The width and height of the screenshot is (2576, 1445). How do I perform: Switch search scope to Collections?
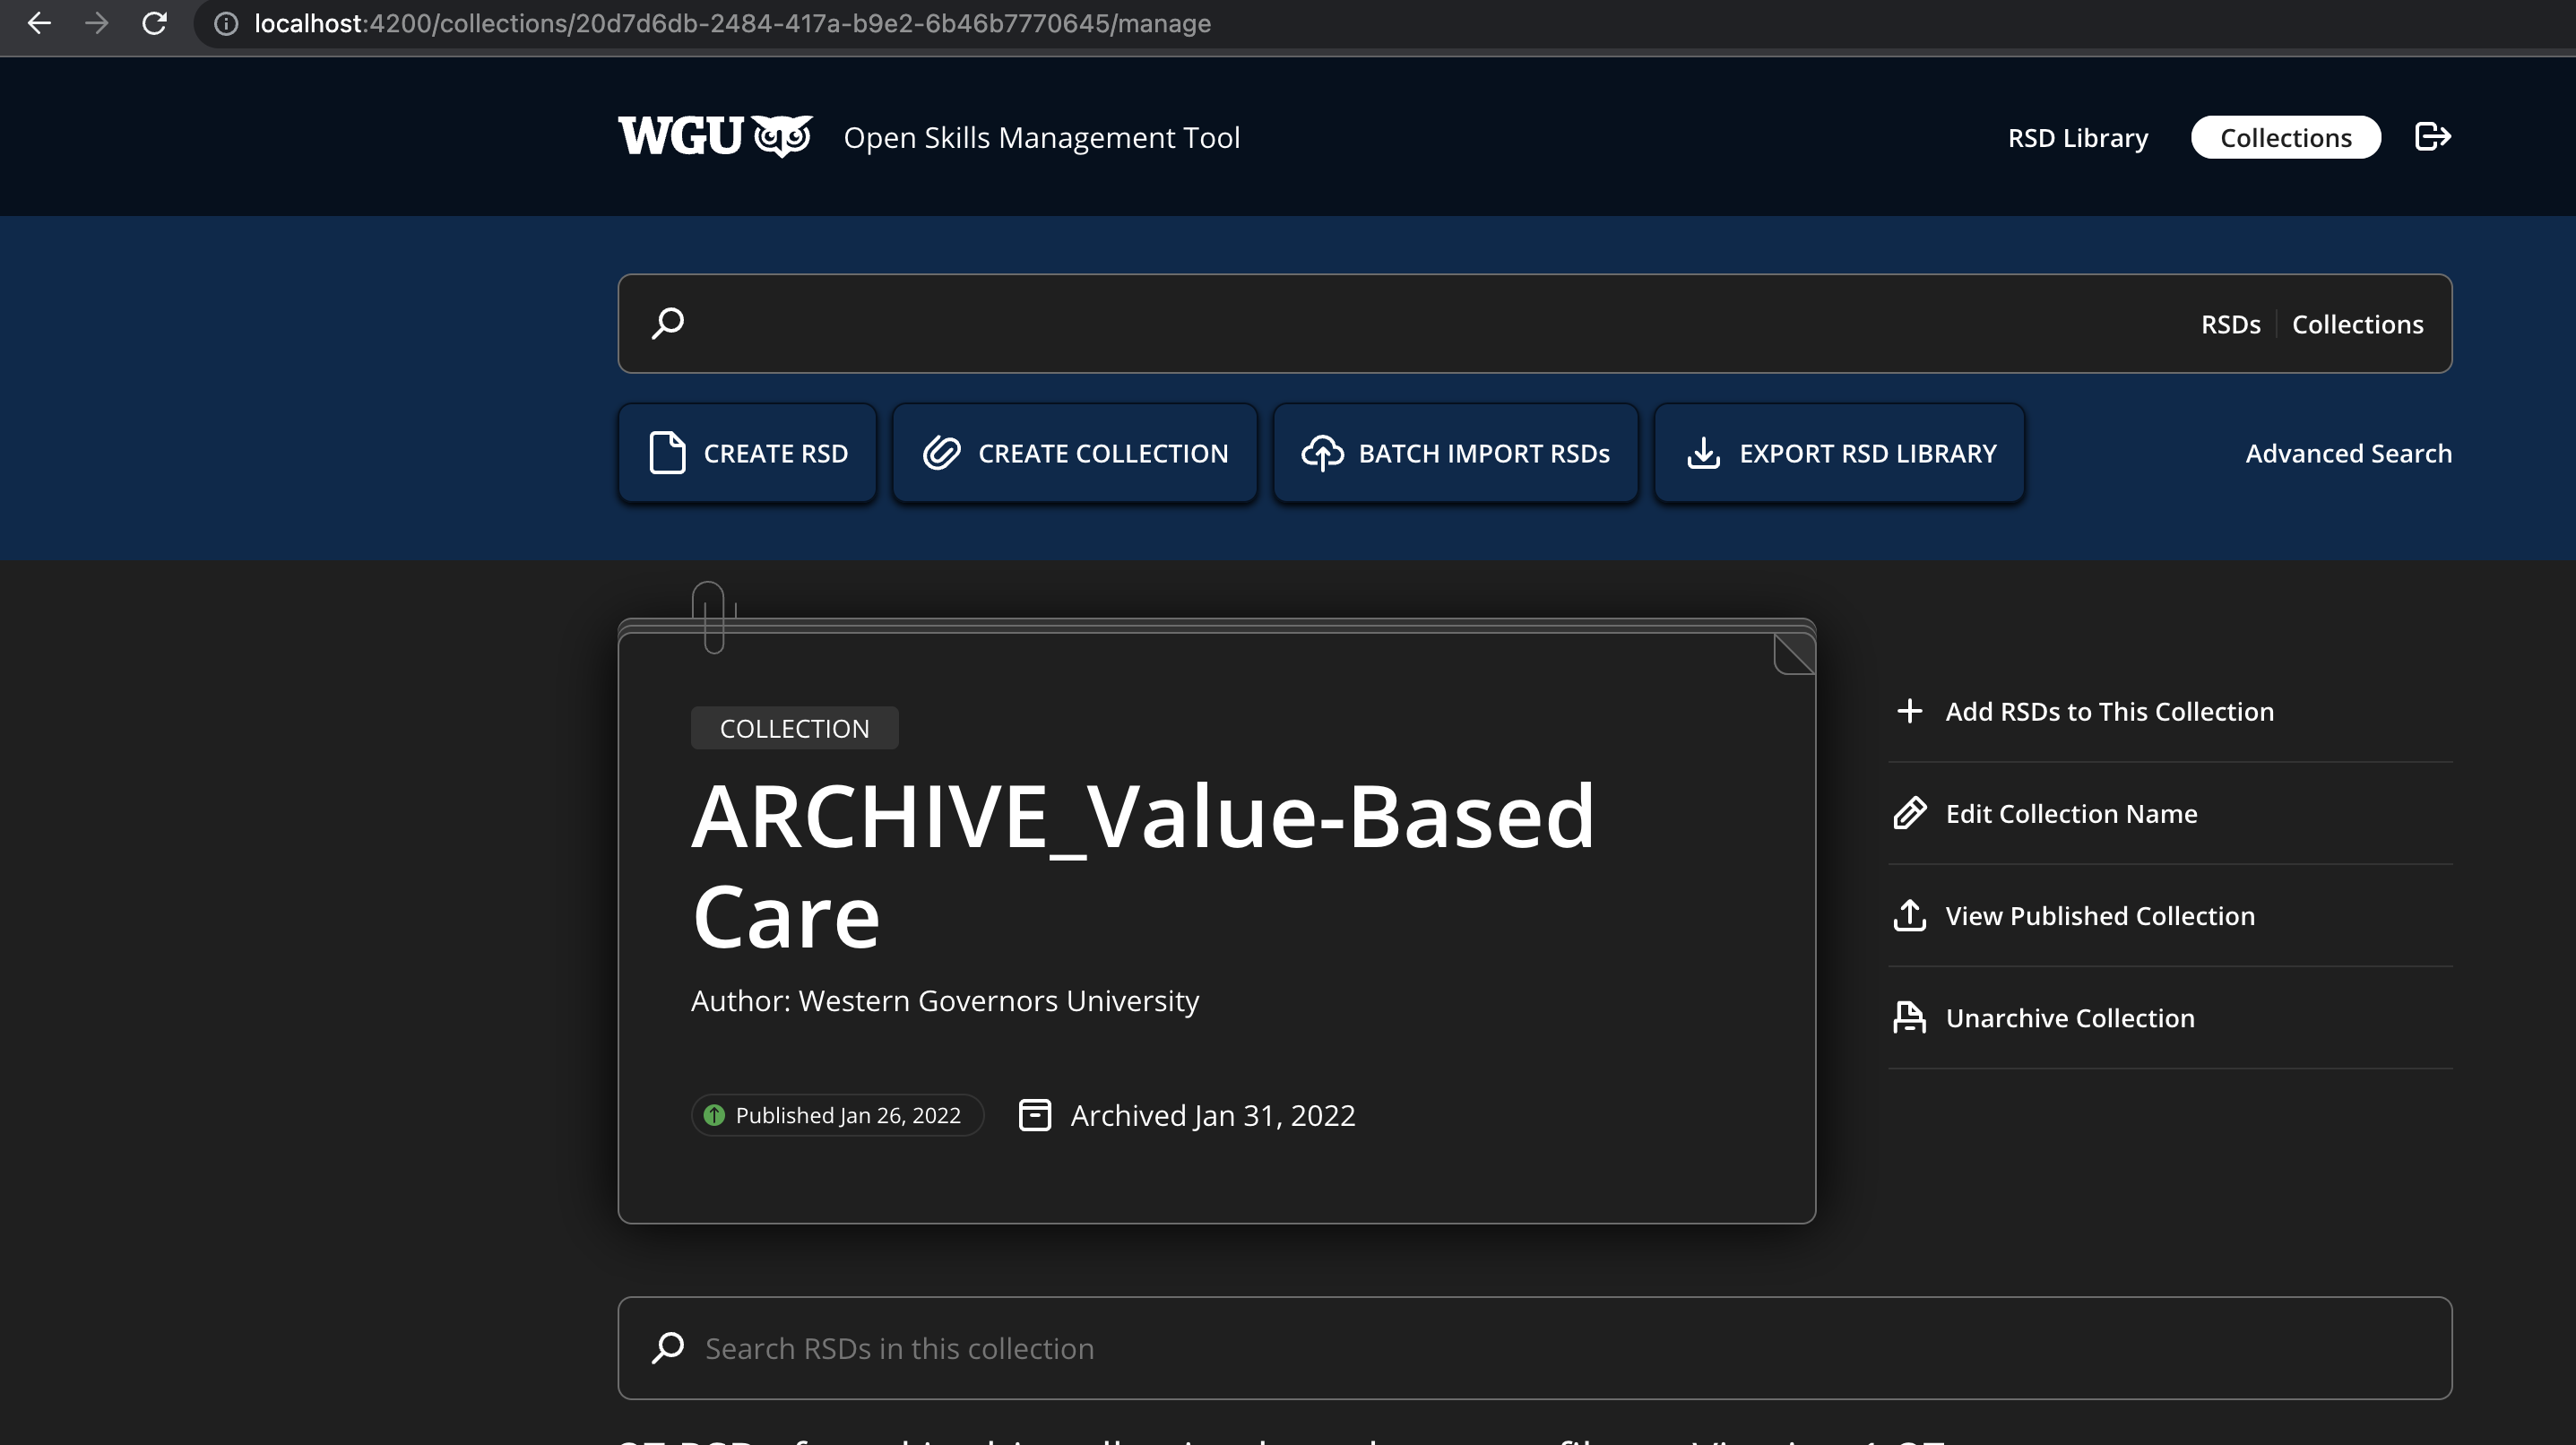2357,324
